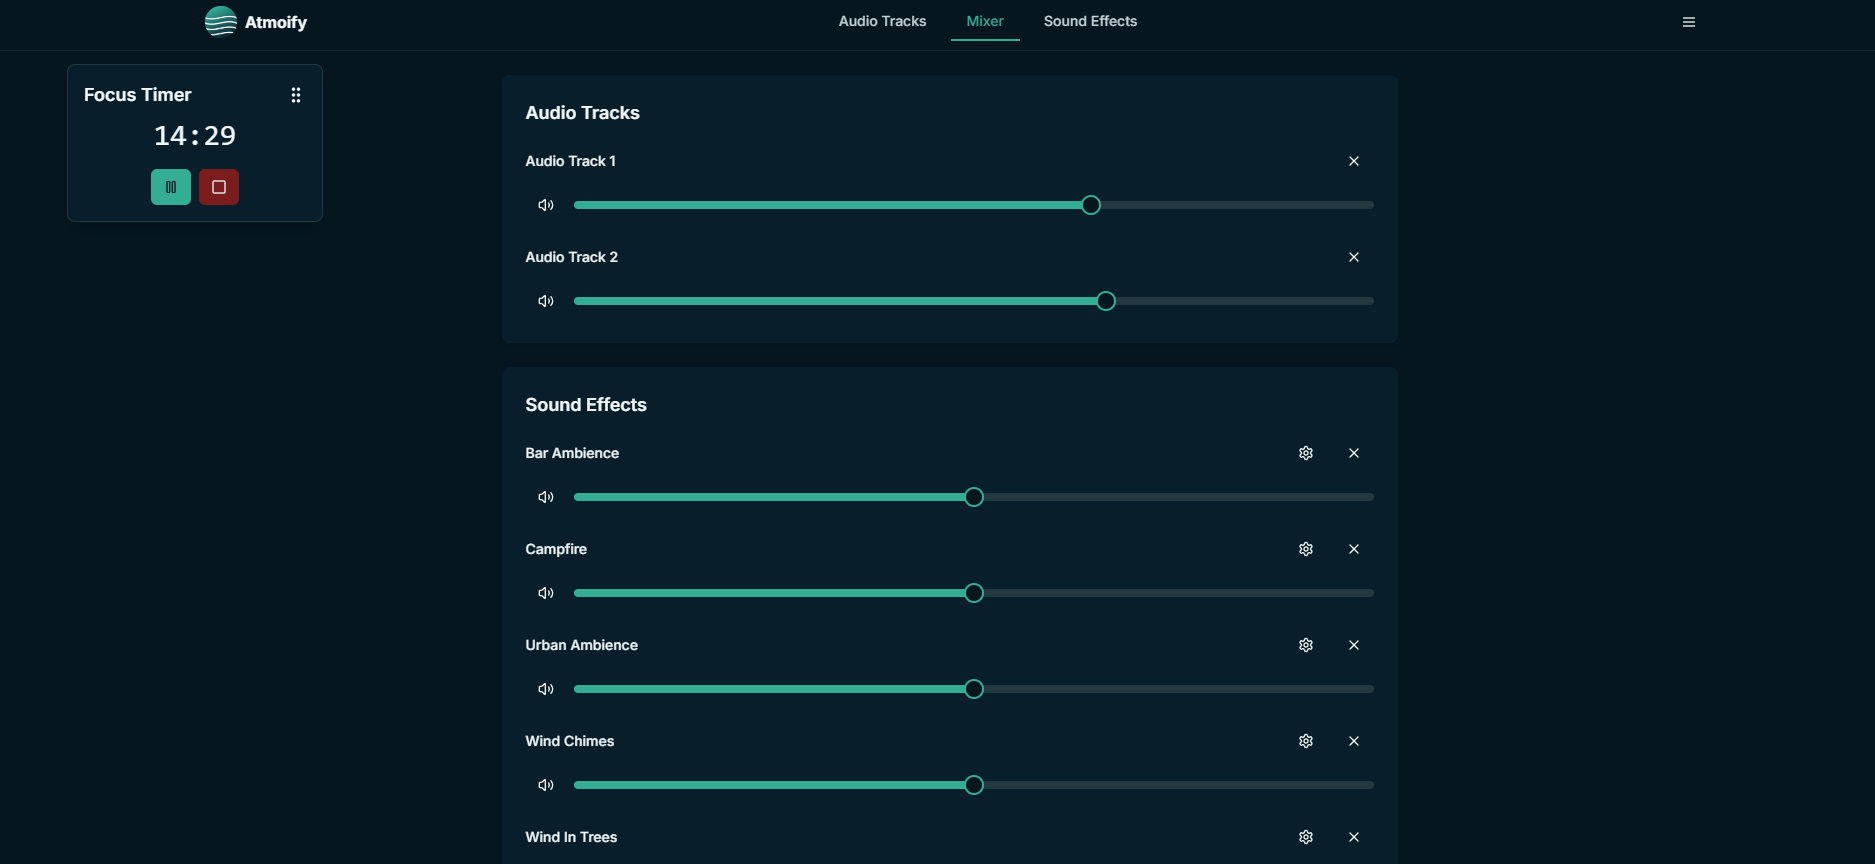Open Wind Chimes settings gear

coord(1306,741)
